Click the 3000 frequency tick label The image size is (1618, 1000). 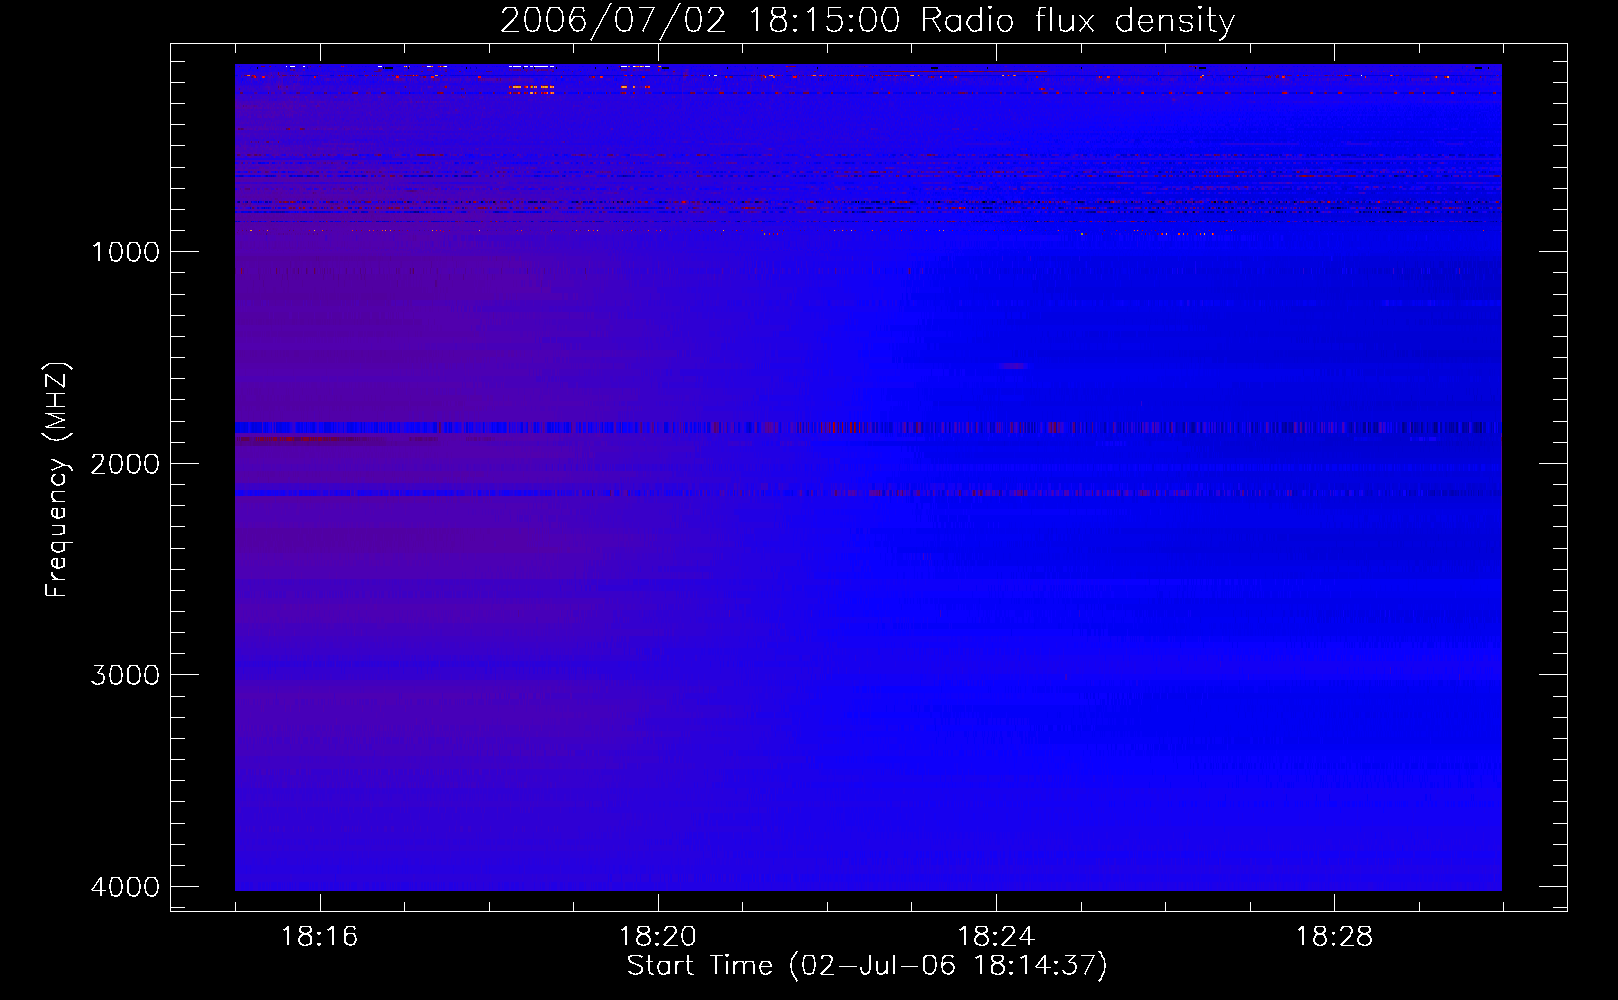(125, 675)
